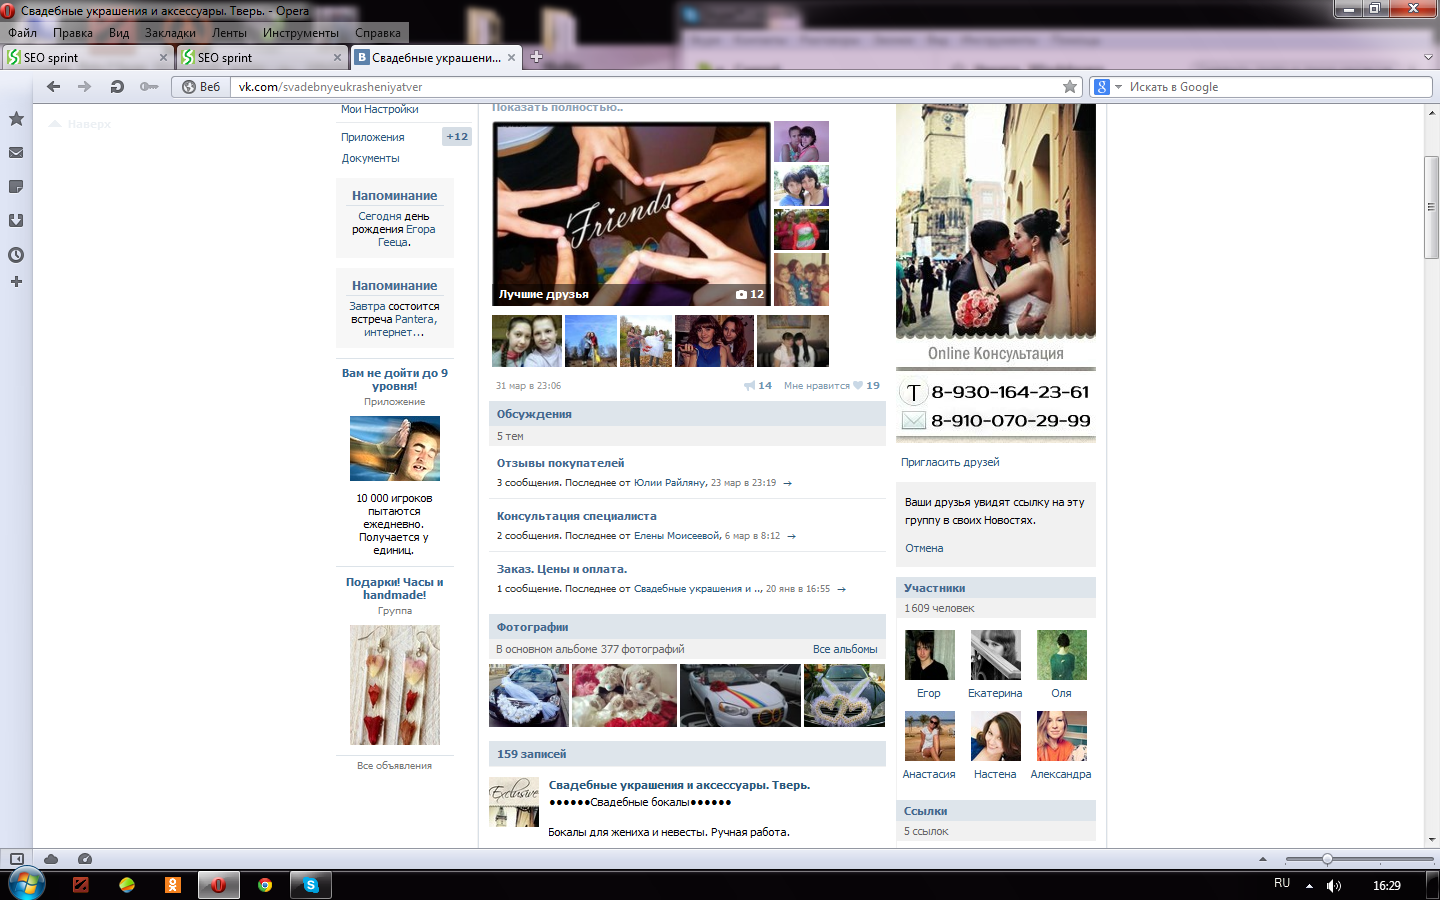The image size is (1440, 900).
Task: Open closed tabs dropdown arrow at tab bar end
Action: tap(1428, 58)
